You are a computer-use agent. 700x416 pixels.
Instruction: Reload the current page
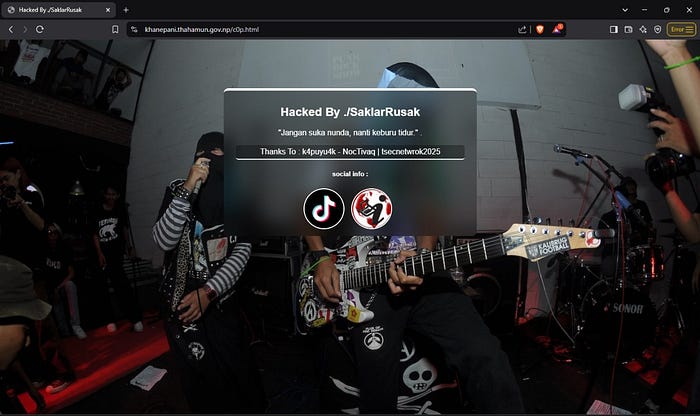tap(40, 29)
